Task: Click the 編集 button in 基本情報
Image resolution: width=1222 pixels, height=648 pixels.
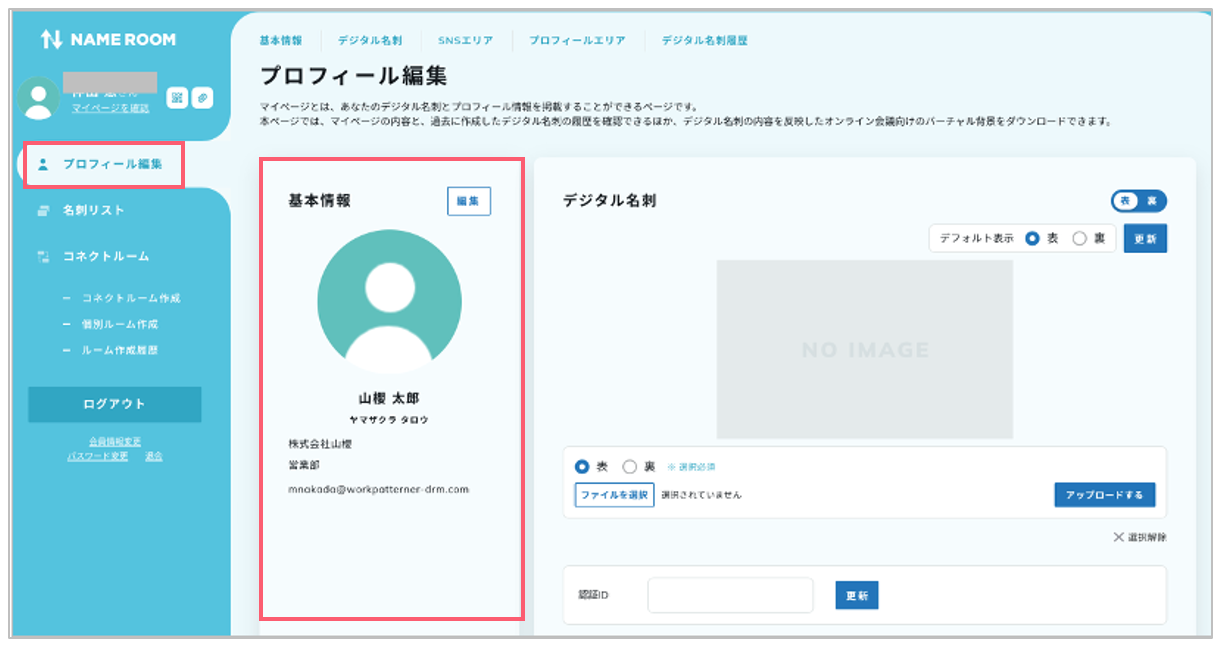Action: click(x=469, y=201)
